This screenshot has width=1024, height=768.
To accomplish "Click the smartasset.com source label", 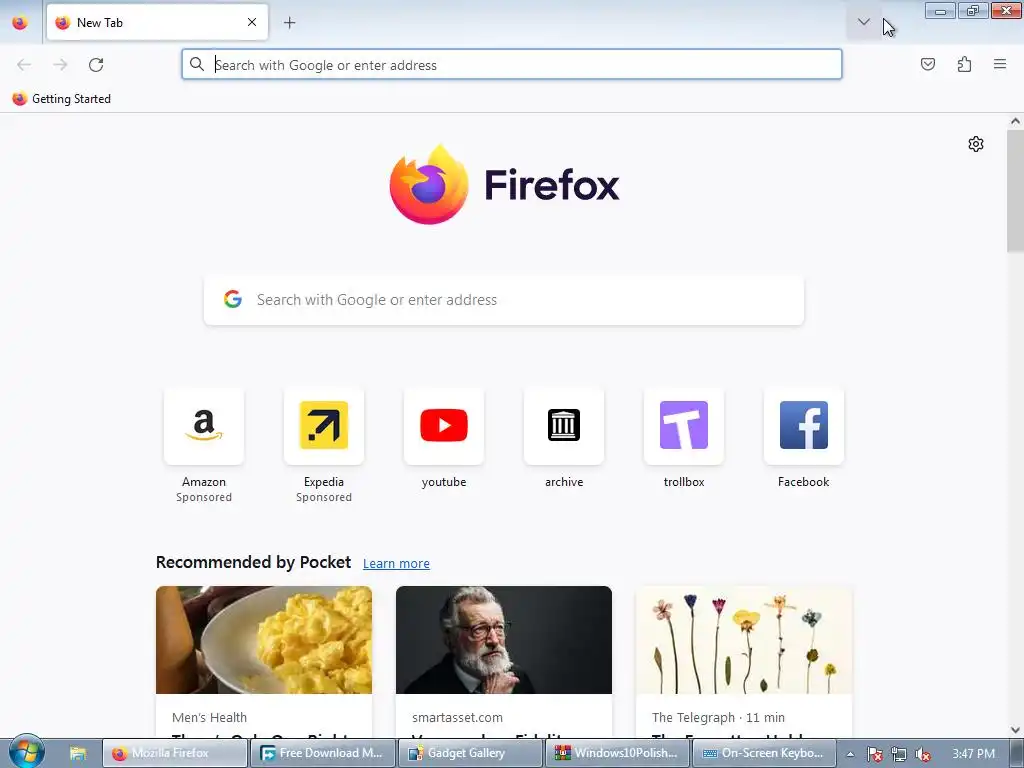I will pos(457,717).
